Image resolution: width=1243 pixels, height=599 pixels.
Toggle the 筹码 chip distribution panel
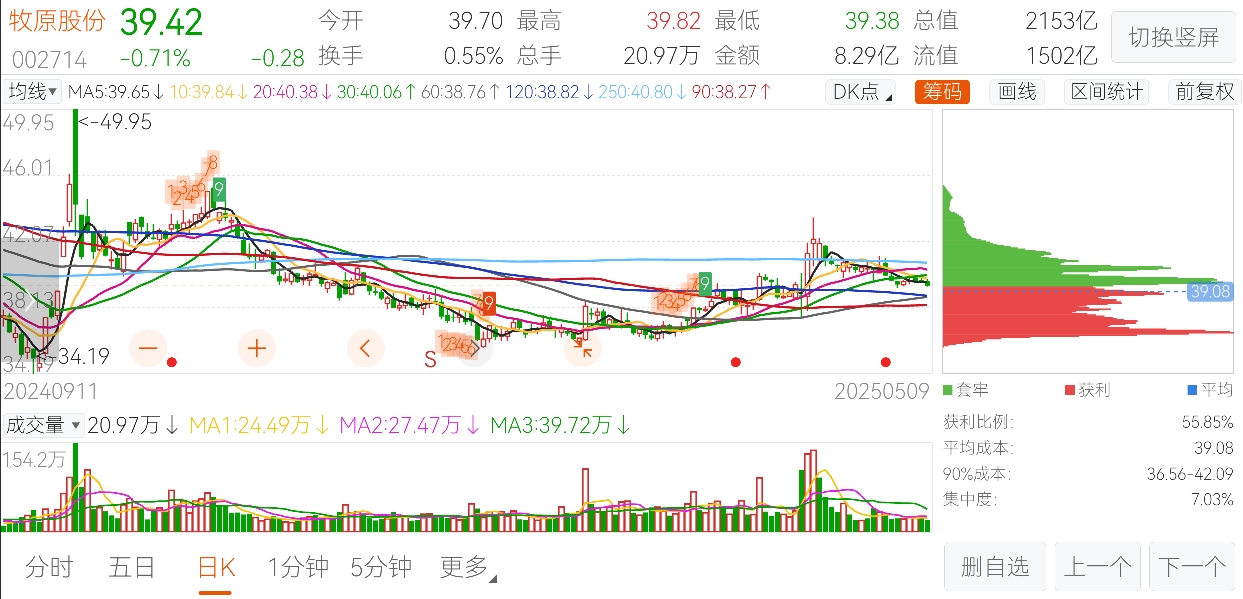942,92
